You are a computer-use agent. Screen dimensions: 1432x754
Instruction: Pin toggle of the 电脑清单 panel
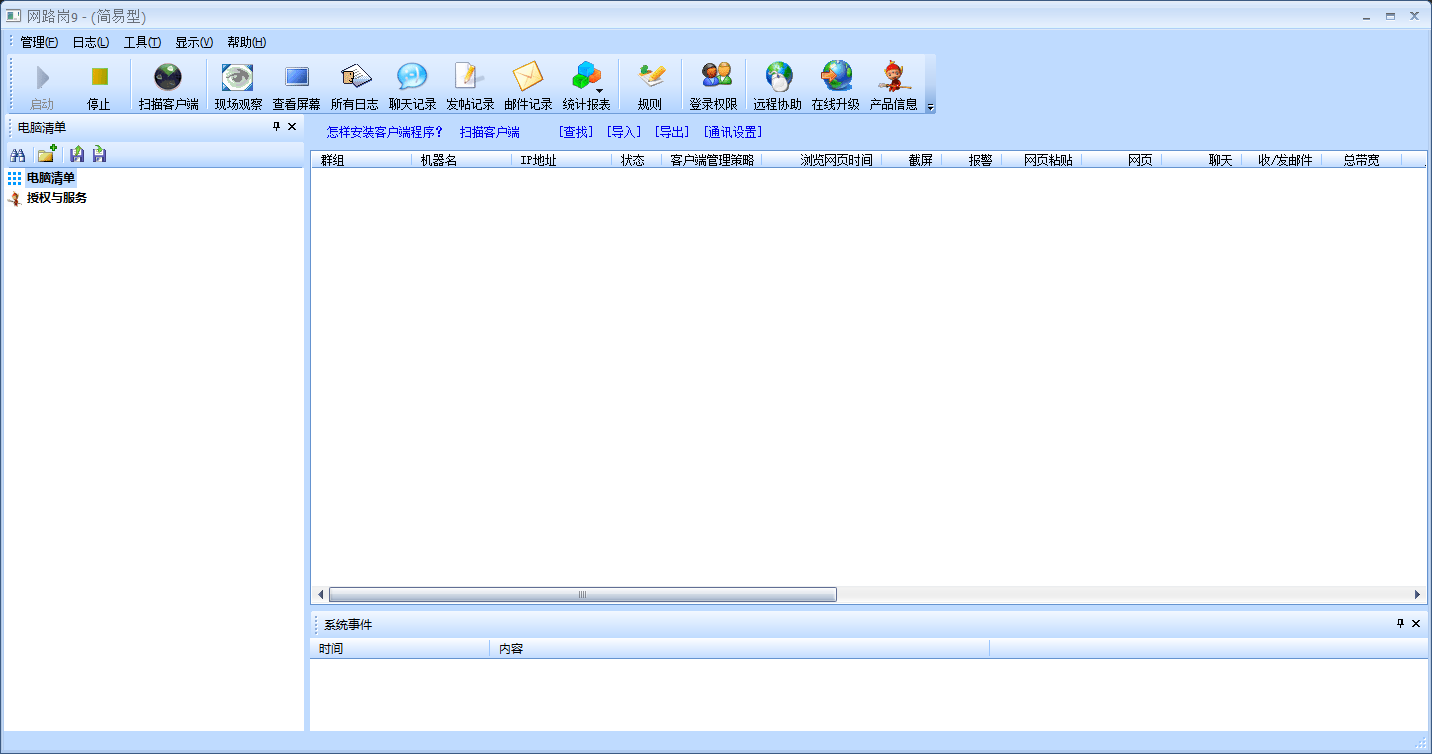[277, 127]
